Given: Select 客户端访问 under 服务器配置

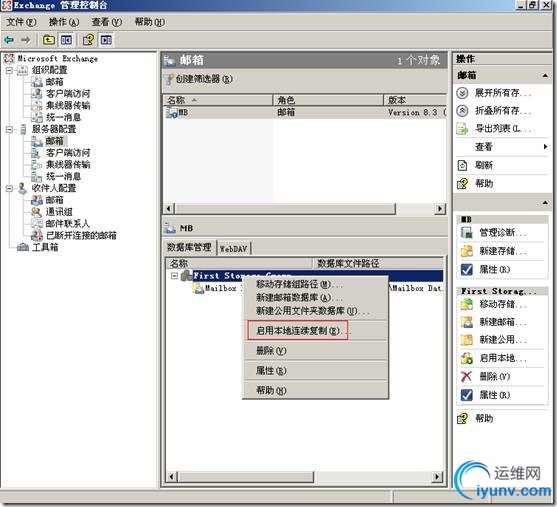Looking at the screenshot, I should 68,153.
